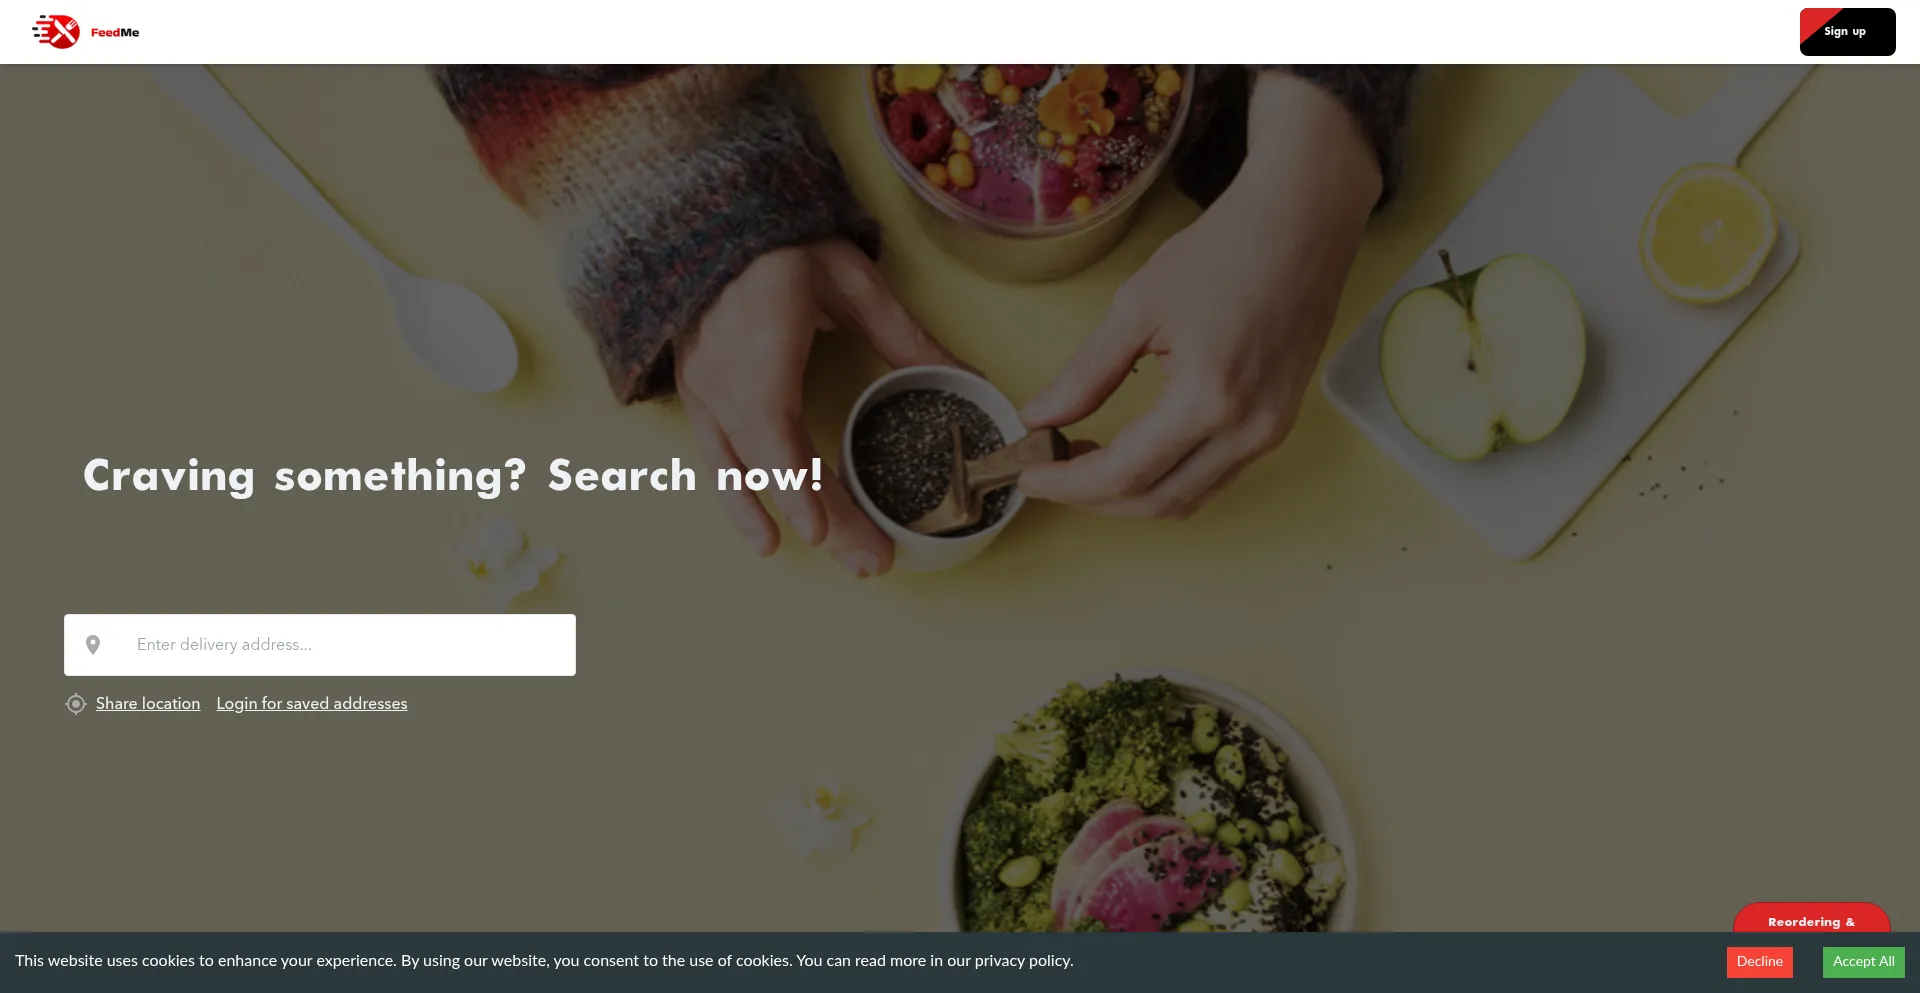
Task: Select the Share location link
Action: (x=148, y=704)
